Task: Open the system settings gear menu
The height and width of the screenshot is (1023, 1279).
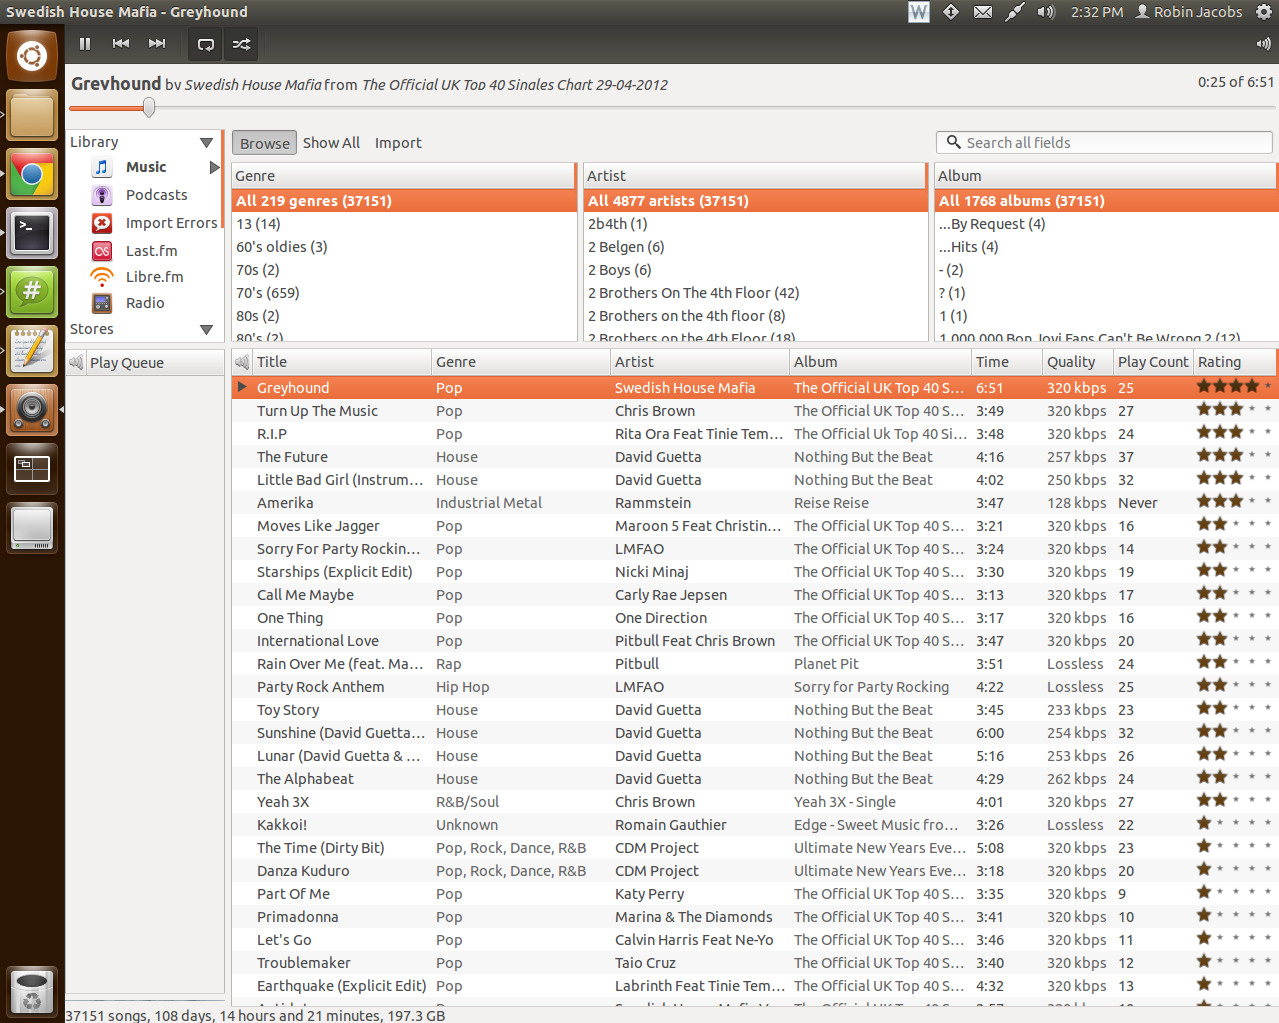Action: click(x=1264, y=12)
